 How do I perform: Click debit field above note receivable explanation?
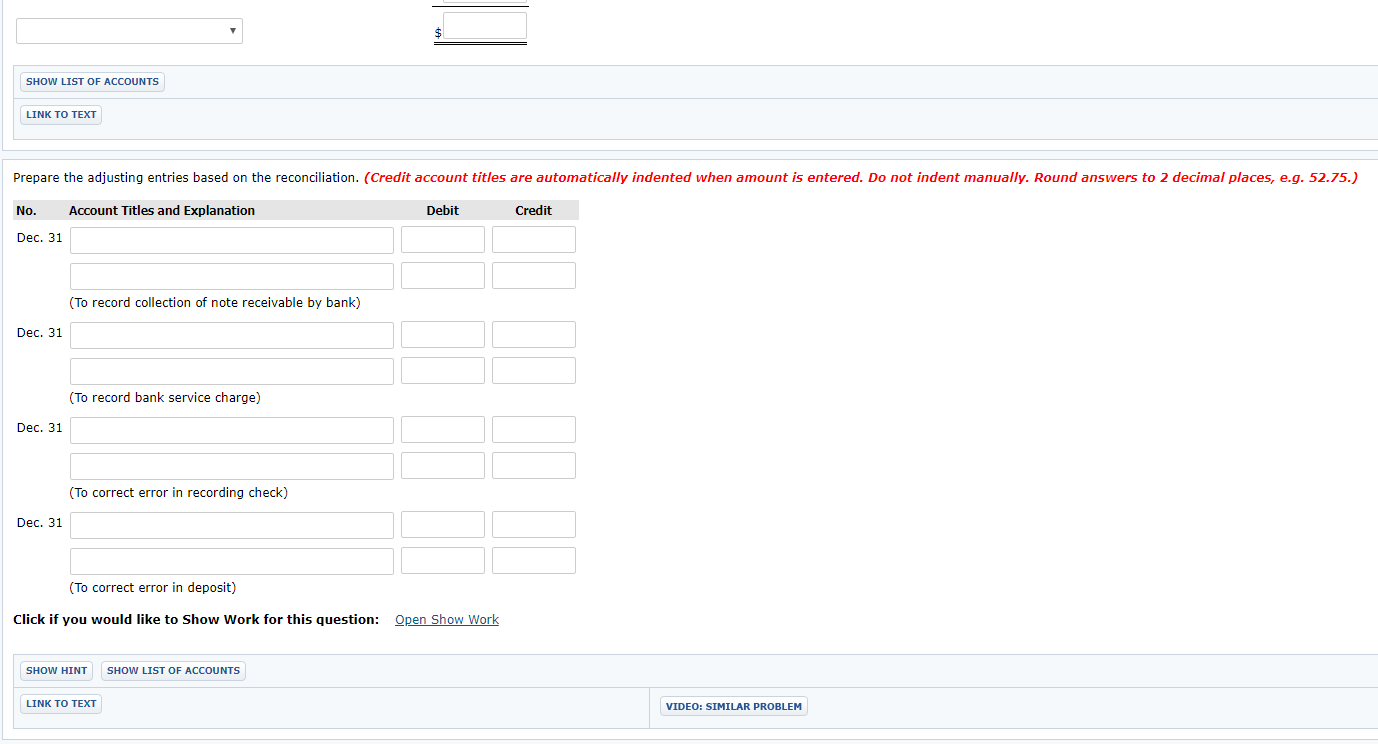tap(443, 276)
